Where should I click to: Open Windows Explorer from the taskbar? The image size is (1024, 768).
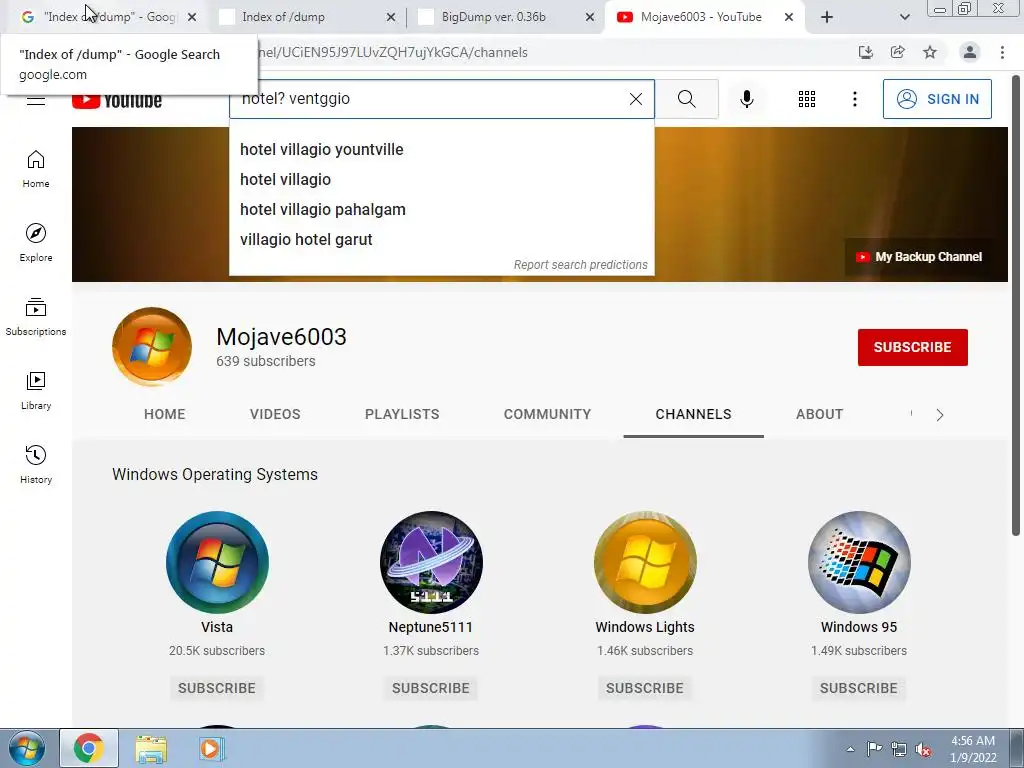151,749
